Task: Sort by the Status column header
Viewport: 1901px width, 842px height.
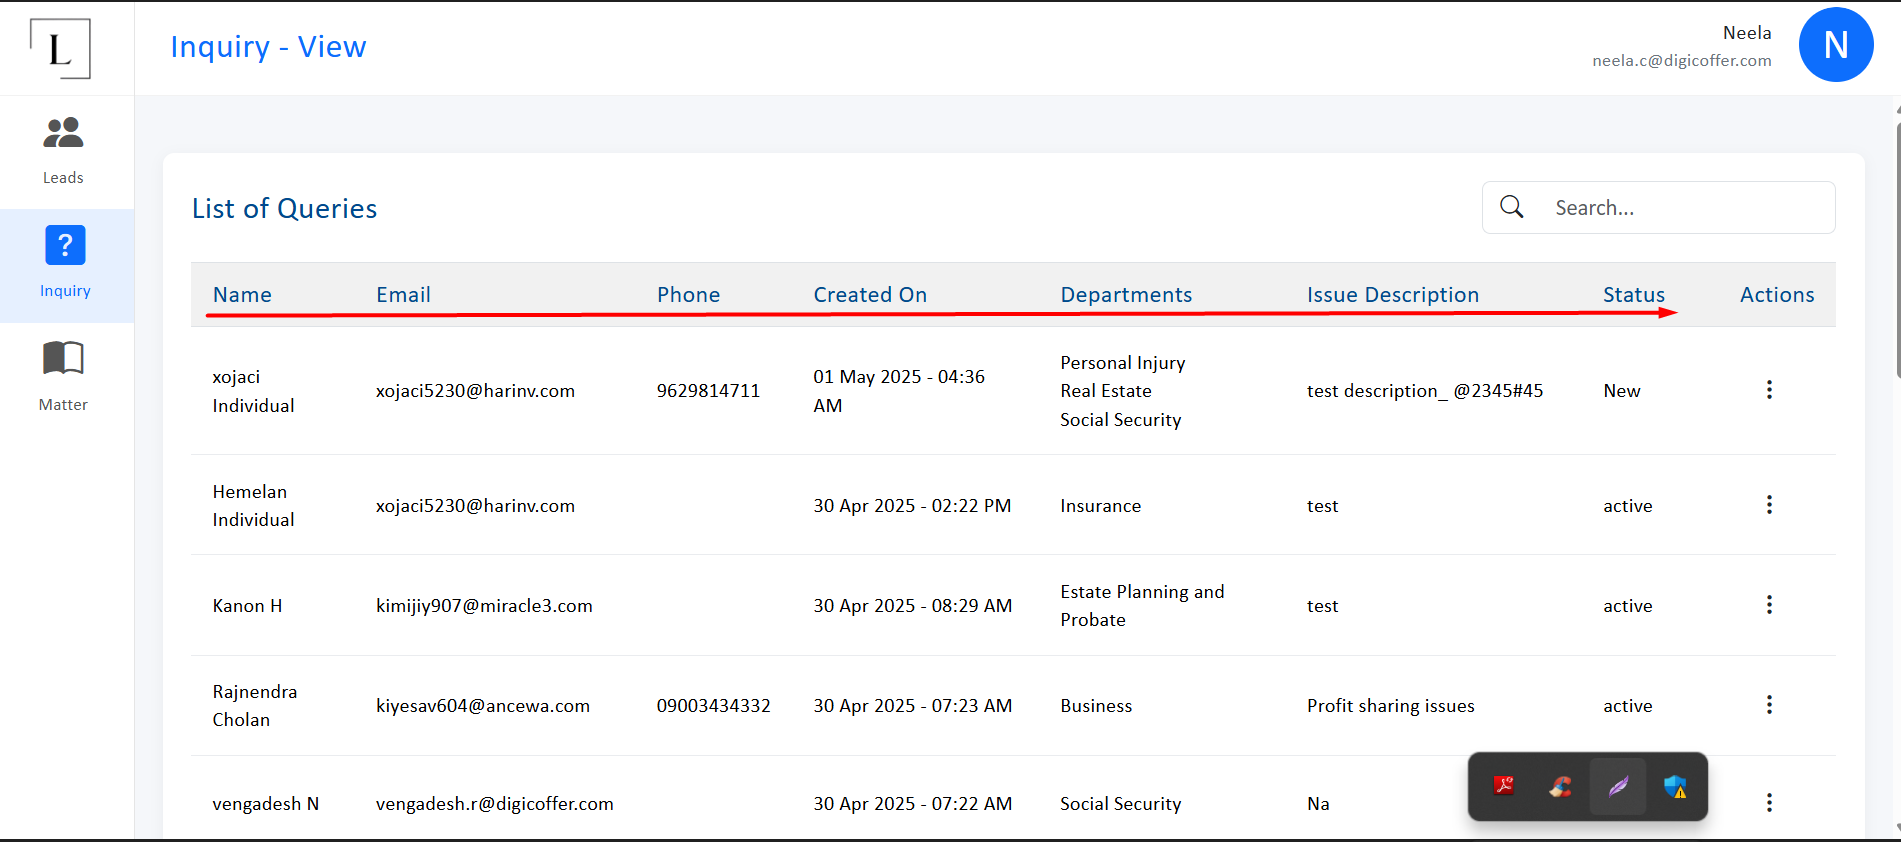Action: point(1634,295)
